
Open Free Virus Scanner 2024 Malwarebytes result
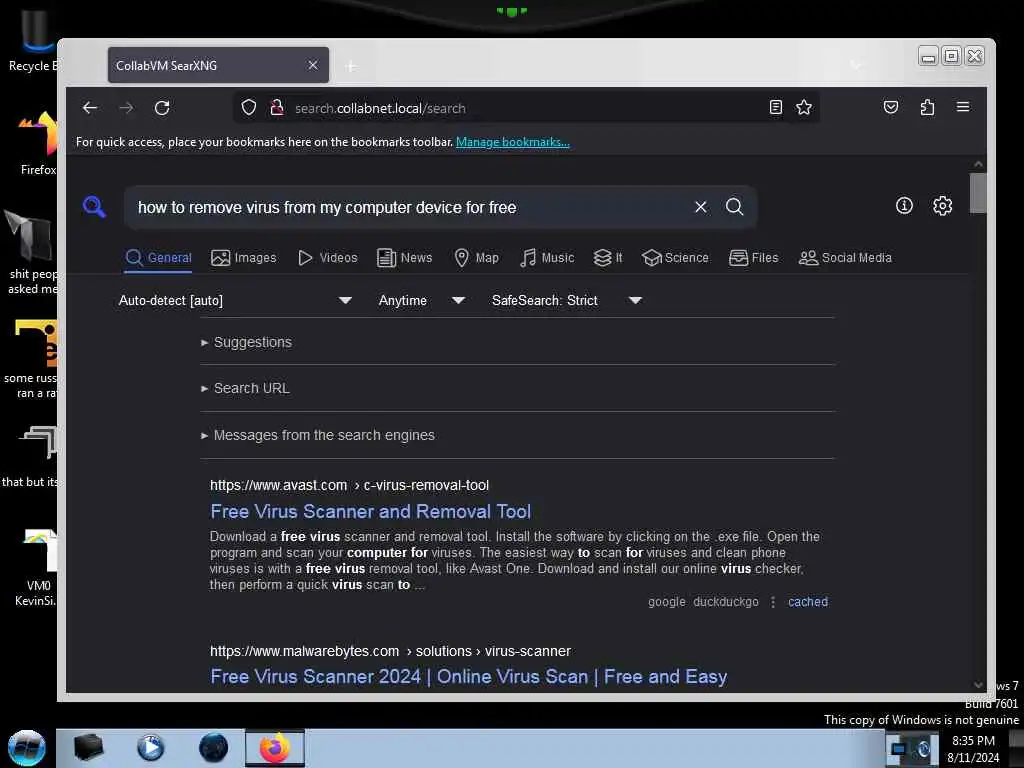pos(468,677)
